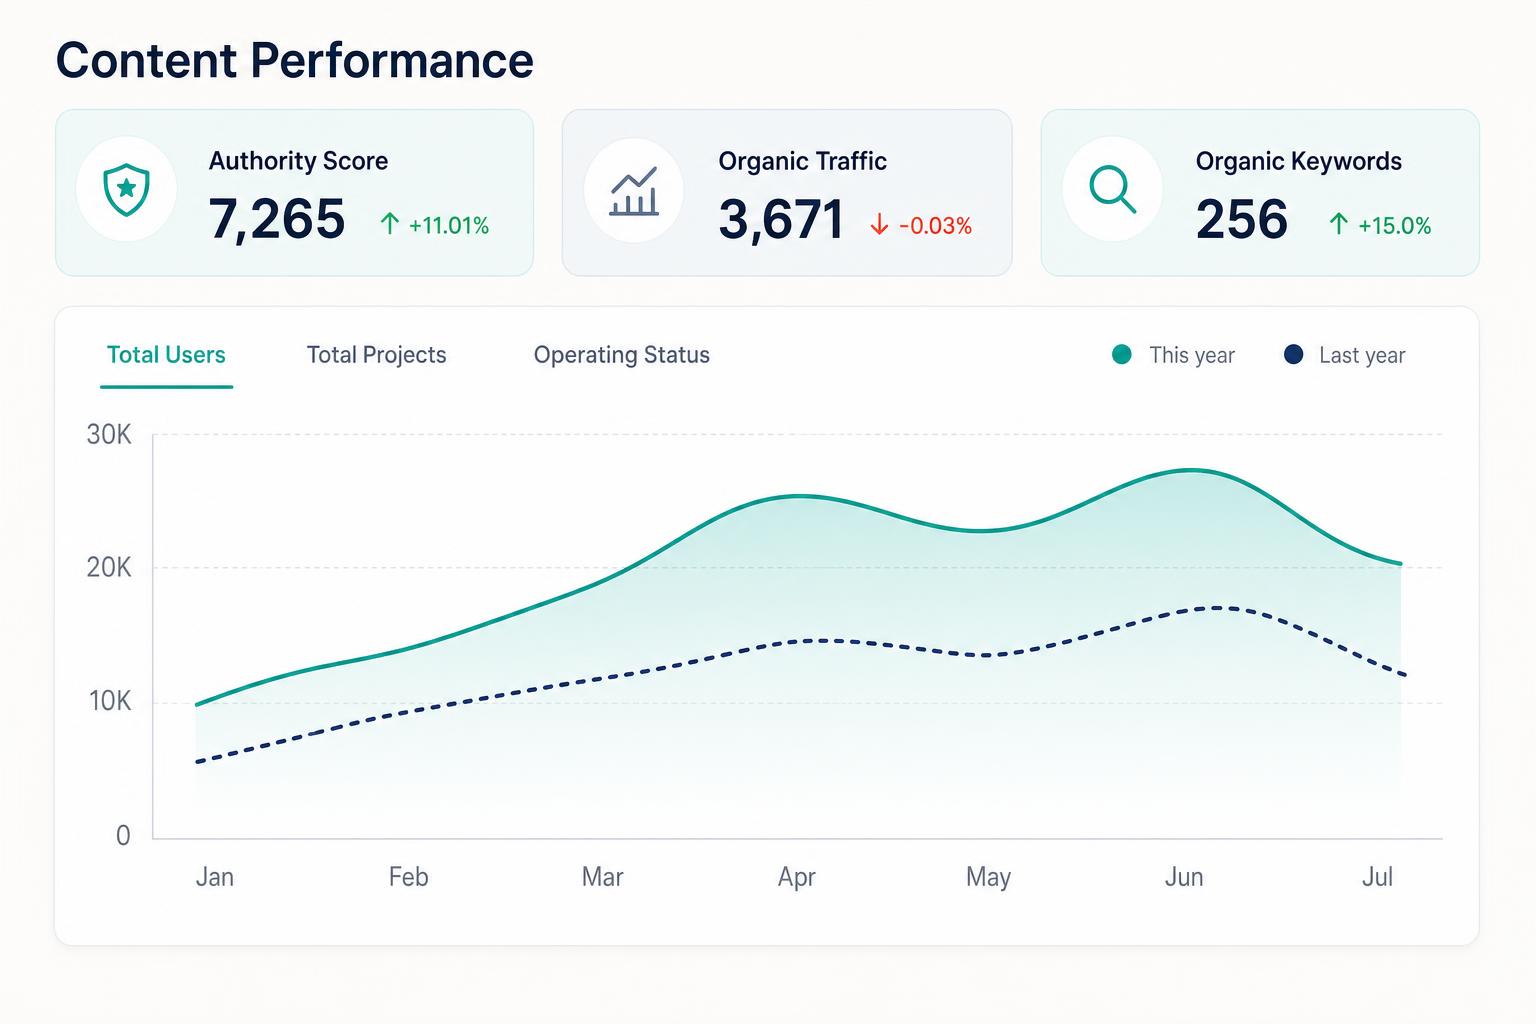
Task: Select the Total Users tab
Action: (x=166, y=355)
